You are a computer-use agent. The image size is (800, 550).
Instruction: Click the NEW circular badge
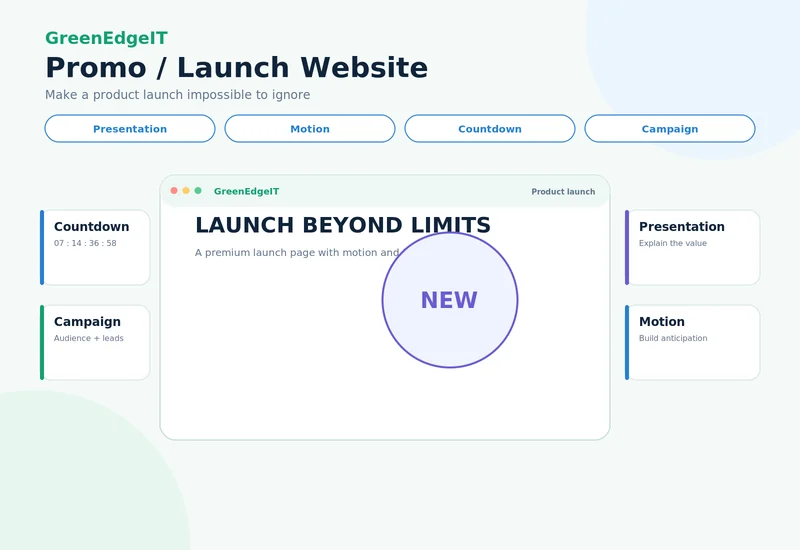450,300
